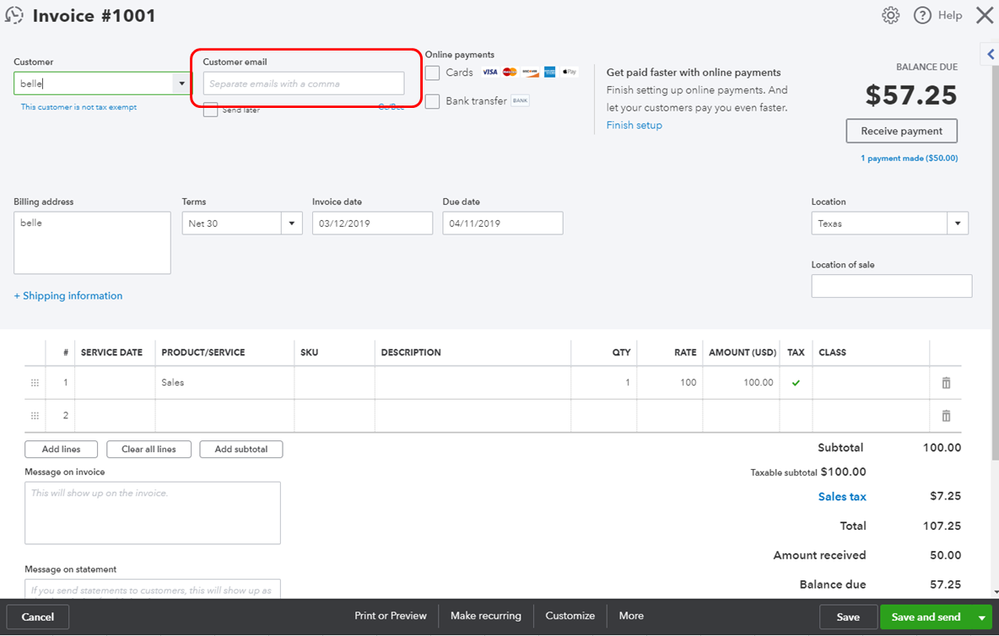This screenshot has height=636, width=999.
Task: Click the Finish setup link
Action: click(634, 126)
